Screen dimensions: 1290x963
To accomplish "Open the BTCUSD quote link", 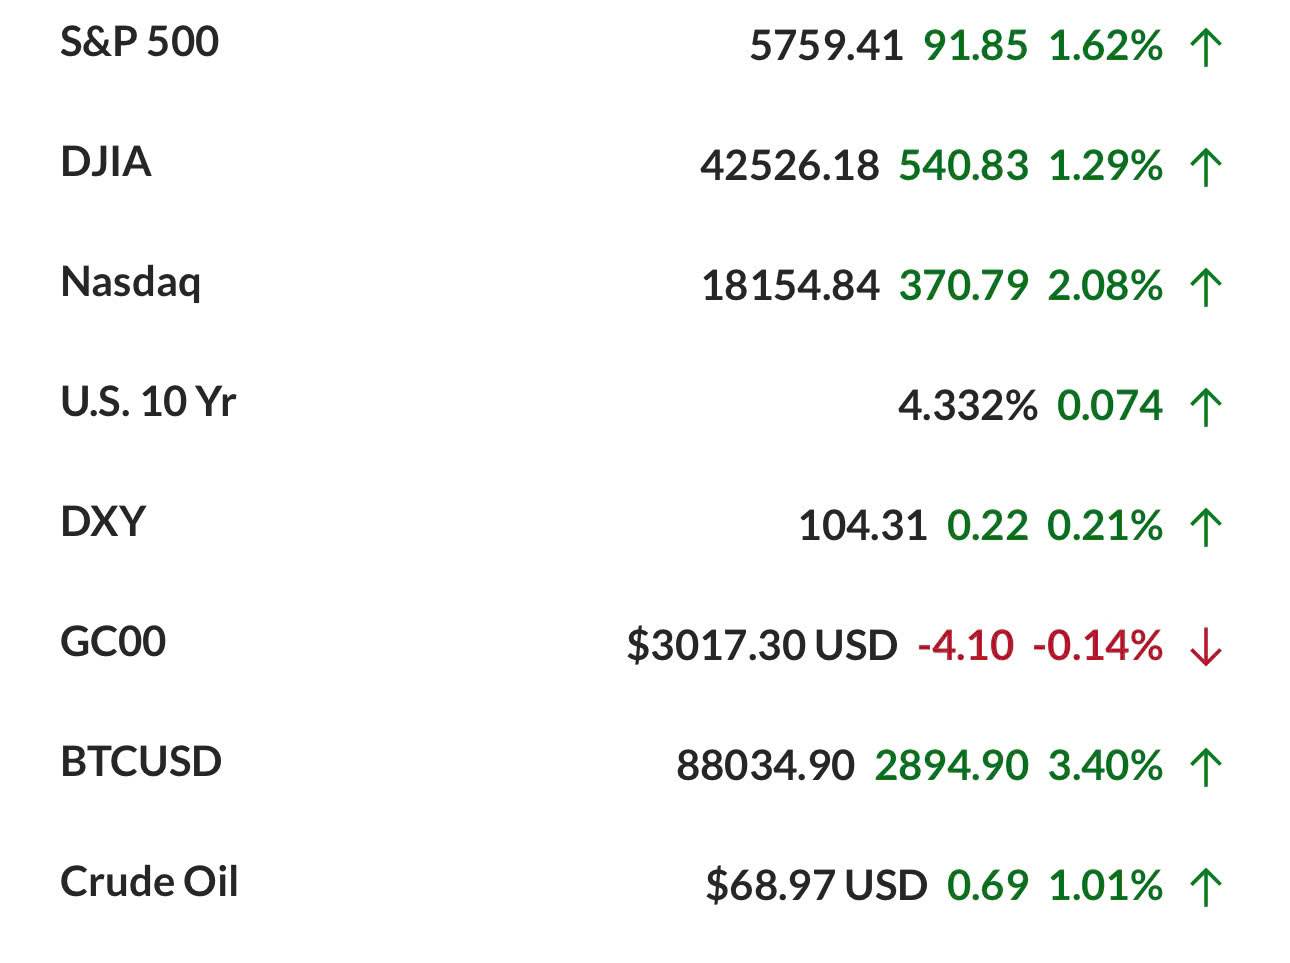I will [x=141, y=762].
